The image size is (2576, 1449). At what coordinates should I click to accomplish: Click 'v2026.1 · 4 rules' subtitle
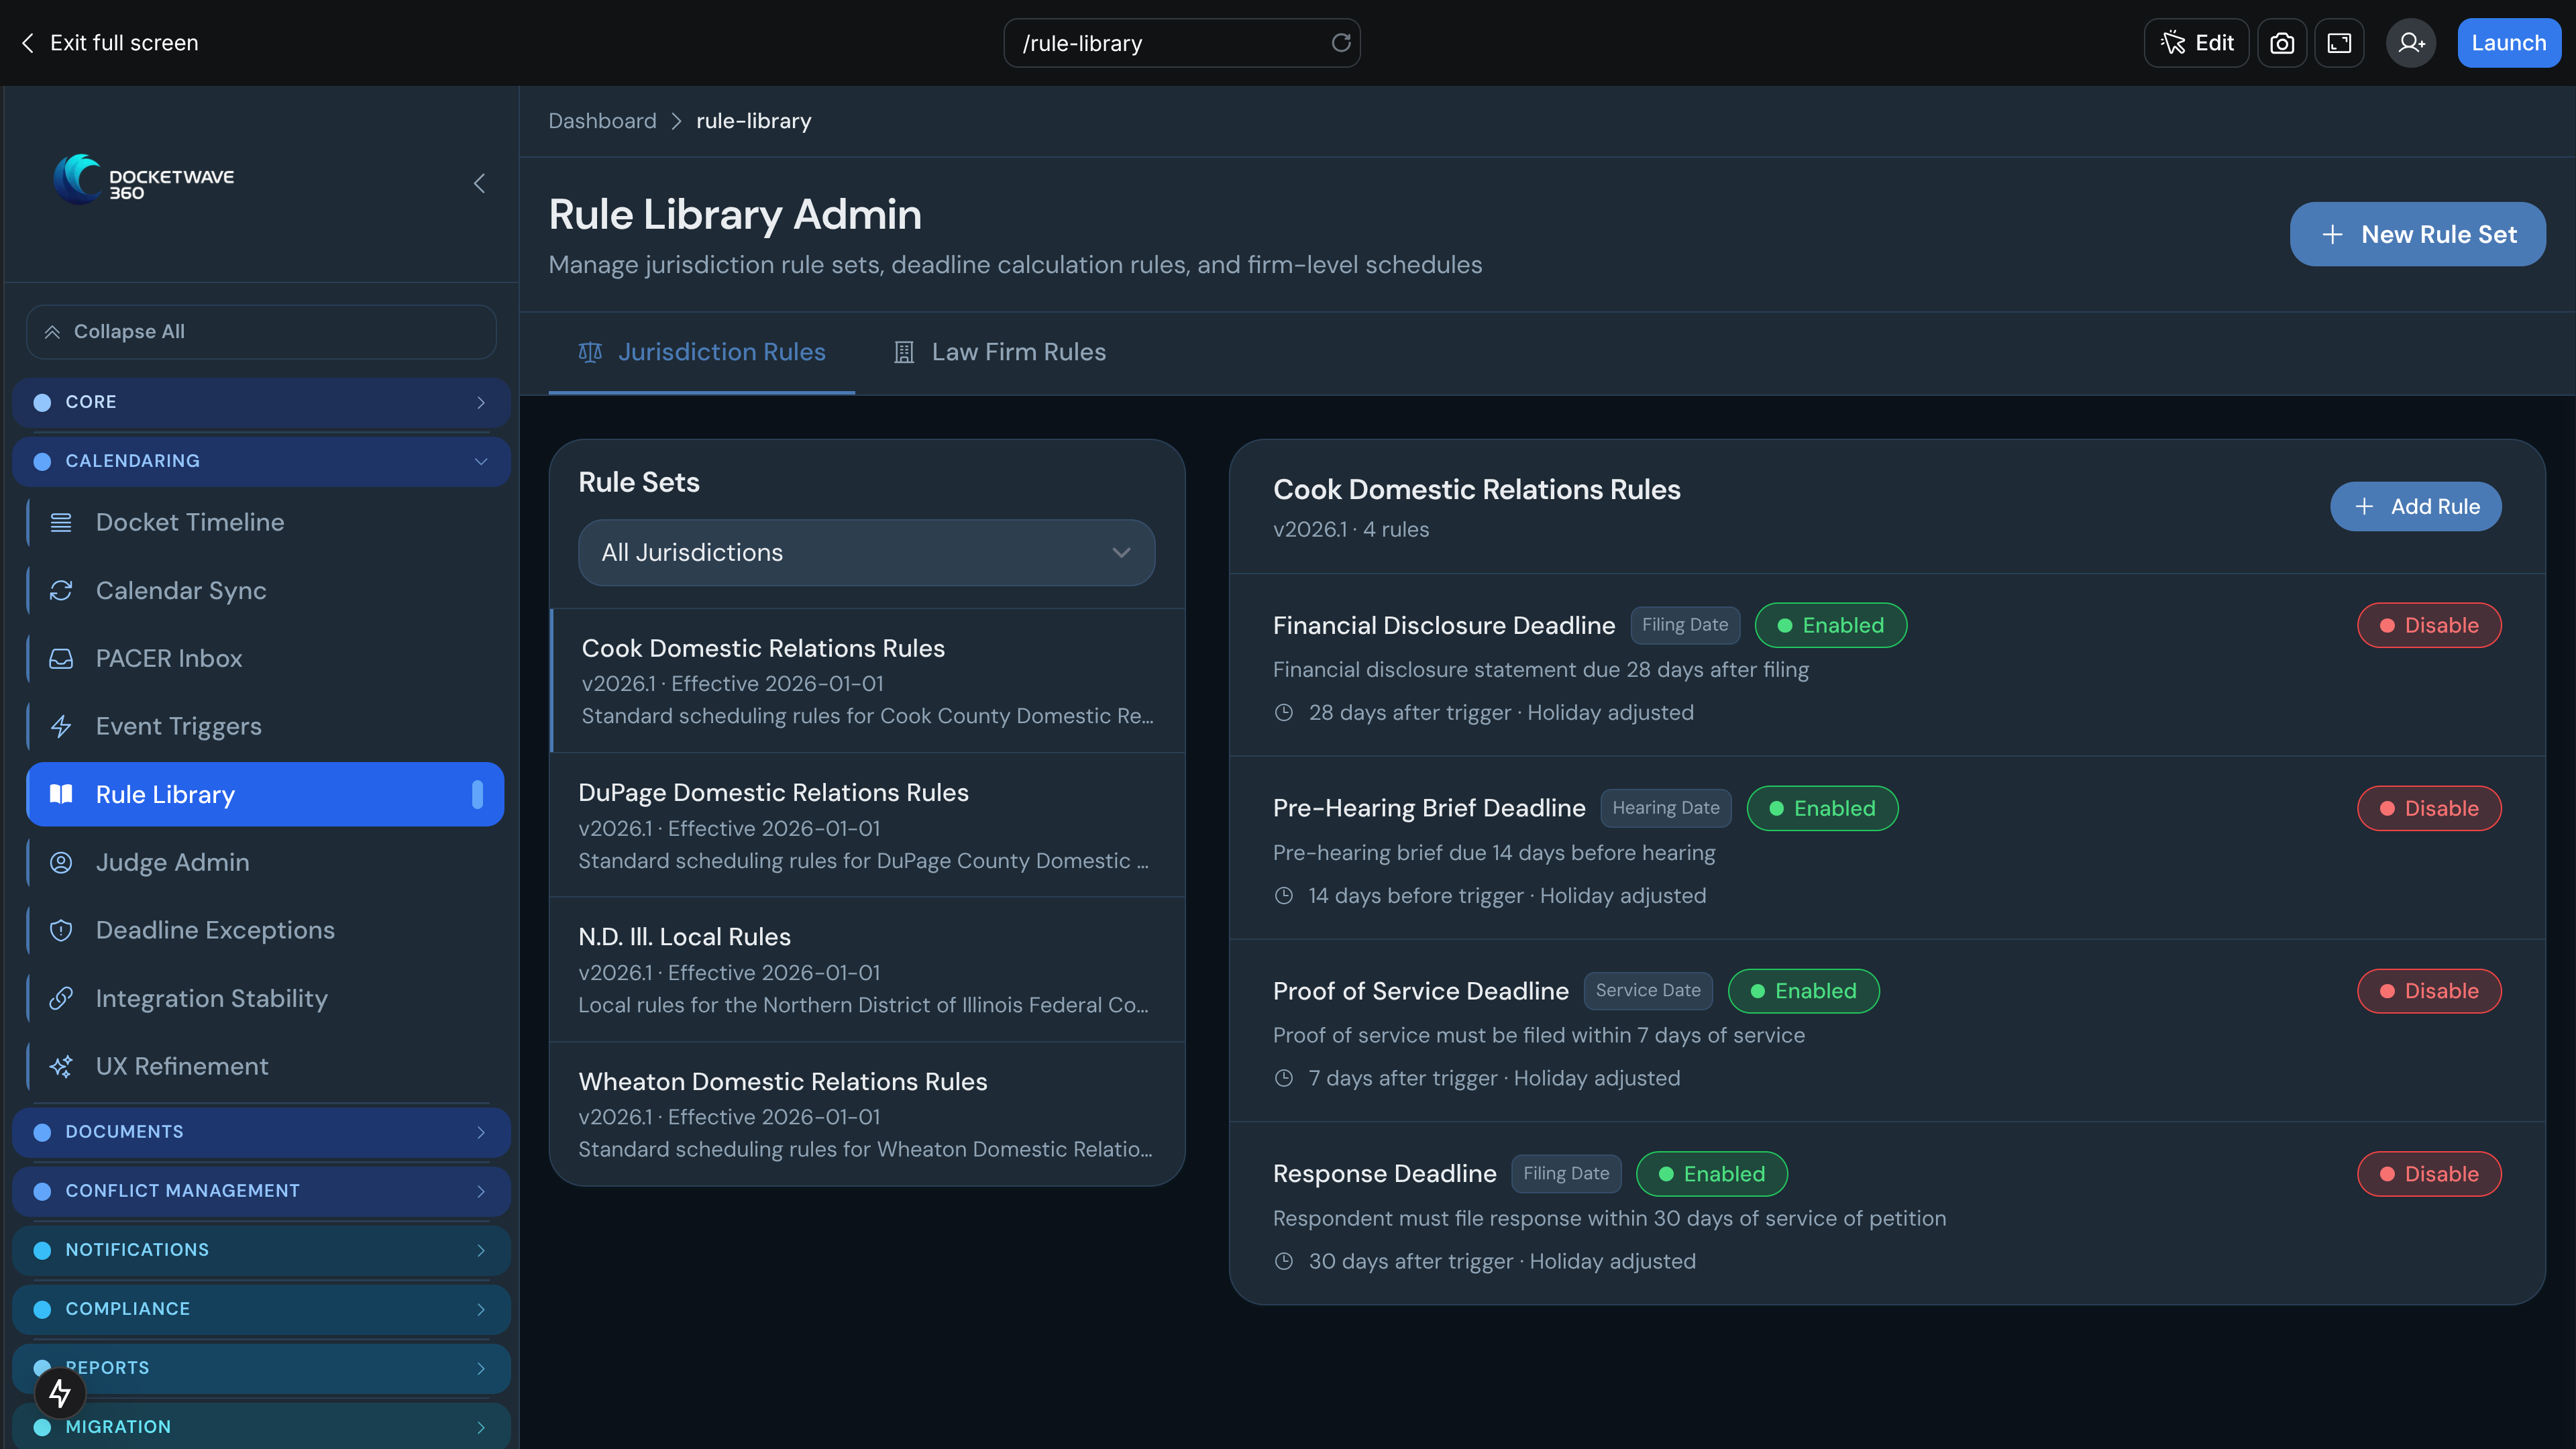click(x=1351, y=530)
